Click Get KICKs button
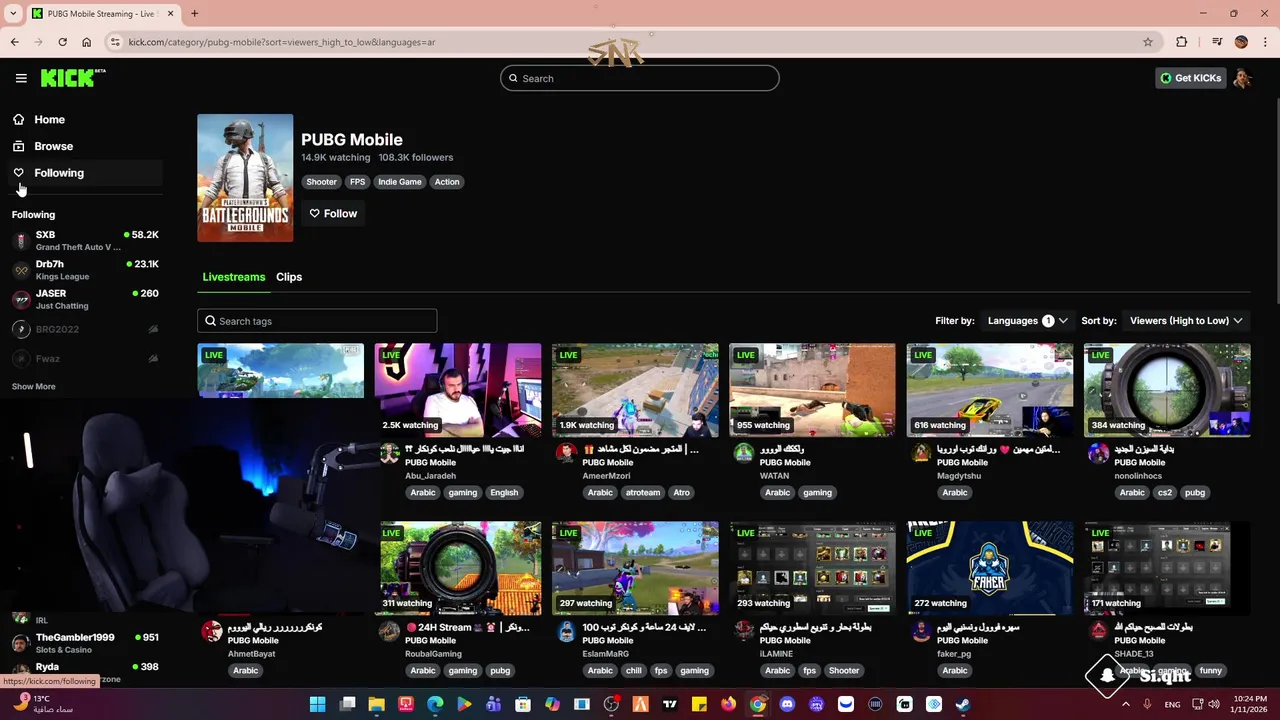 pos(1190,78)
